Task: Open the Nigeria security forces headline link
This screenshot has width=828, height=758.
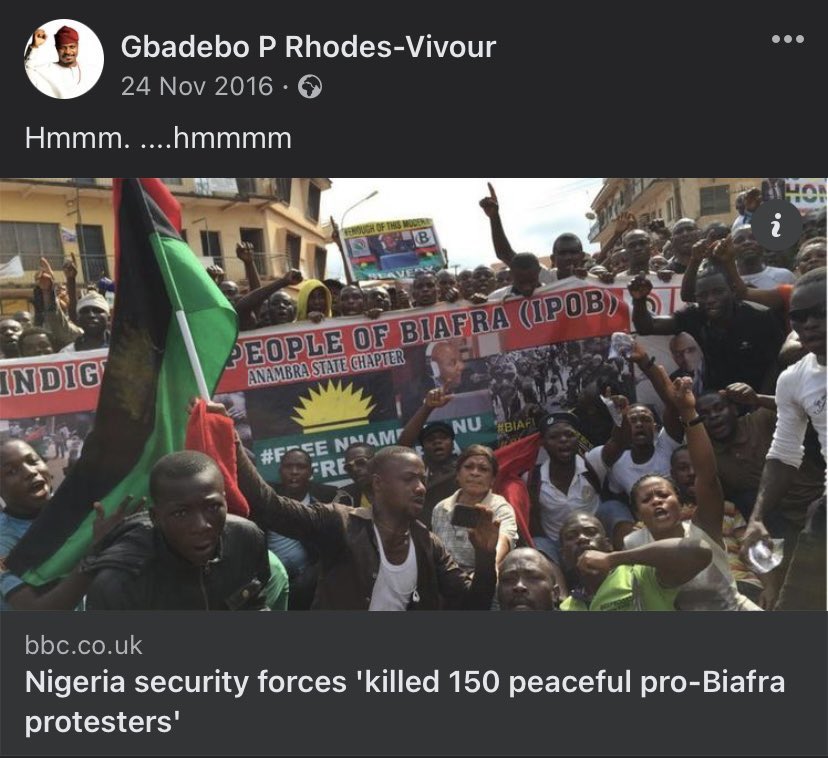Action: pyautogui.click(x=404, y=701)
